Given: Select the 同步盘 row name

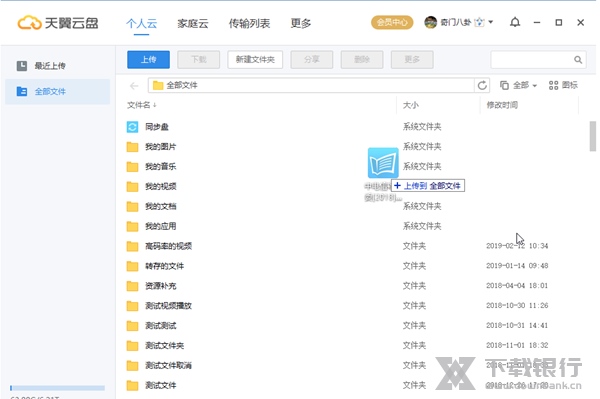Looking at the screenshot, I should pyautogui.click(x=157, y=127).
